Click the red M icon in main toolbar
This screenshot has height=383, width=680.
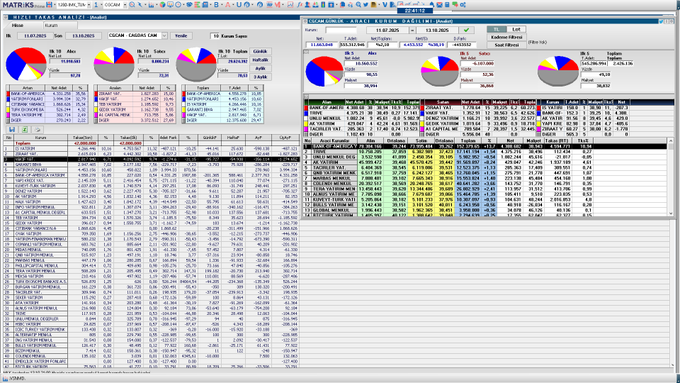[278, 5]
